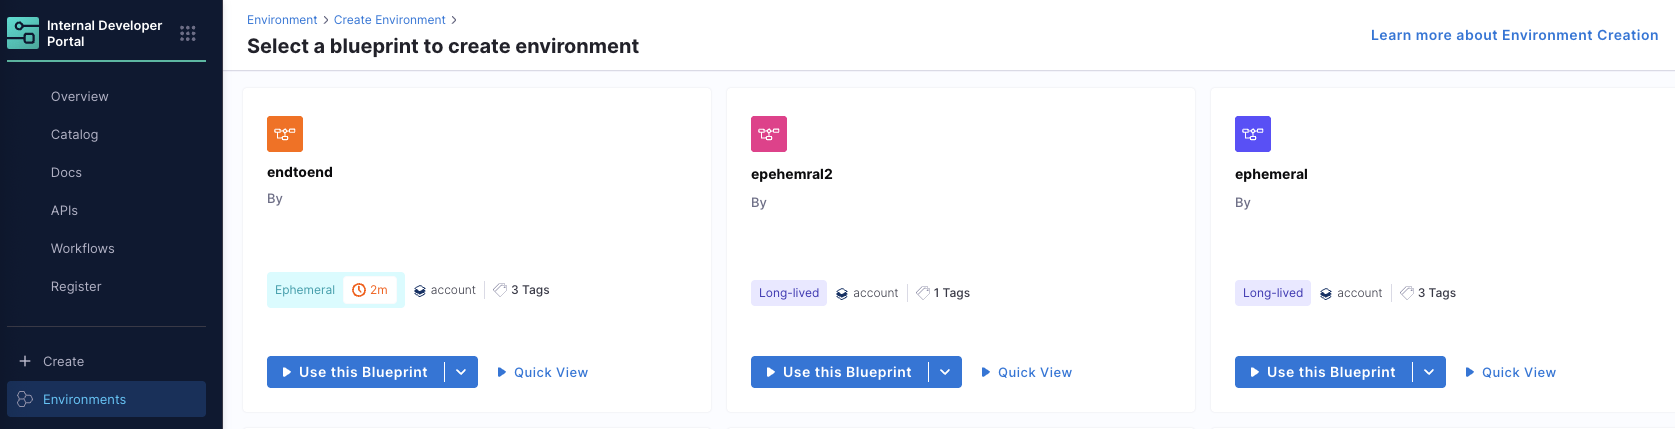Click the Internal Developer Portal logo icon
The image size is (1675, 429).
pos(23,33)
